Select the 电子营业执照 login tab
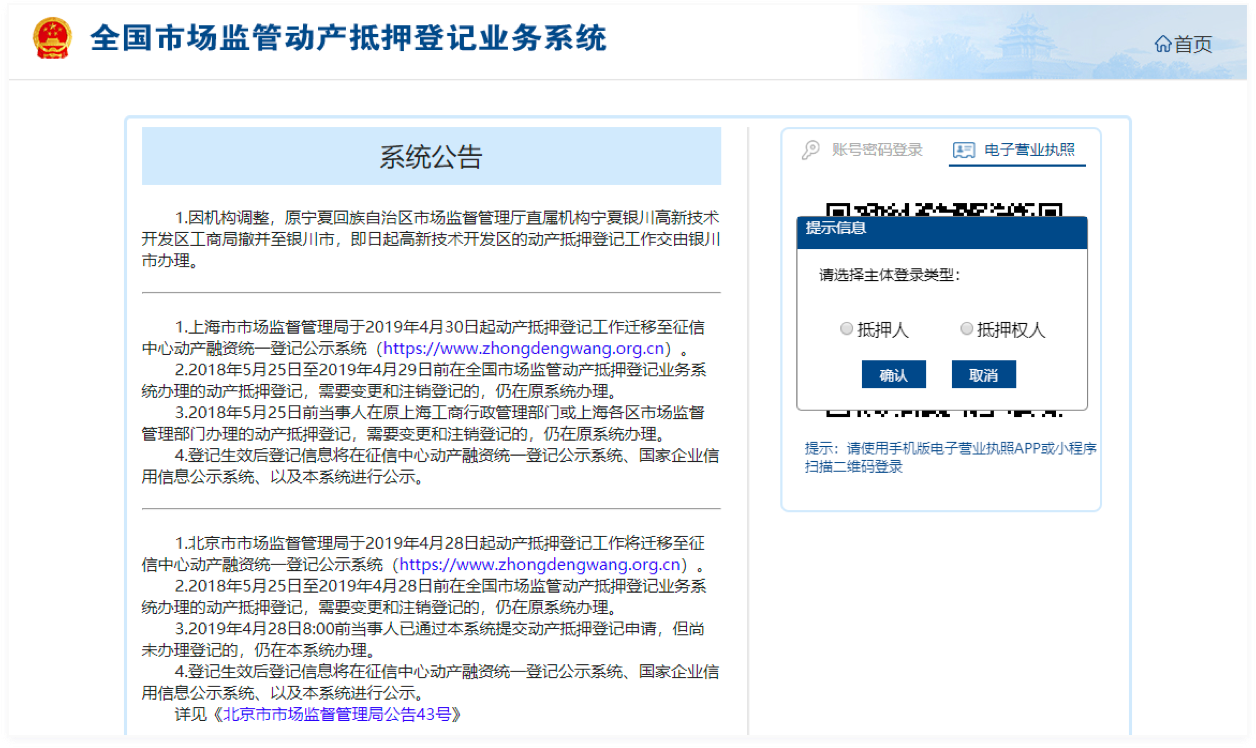Image resolution: width=1256 pixels, height=748 pixels. (x=1029, y=150)
